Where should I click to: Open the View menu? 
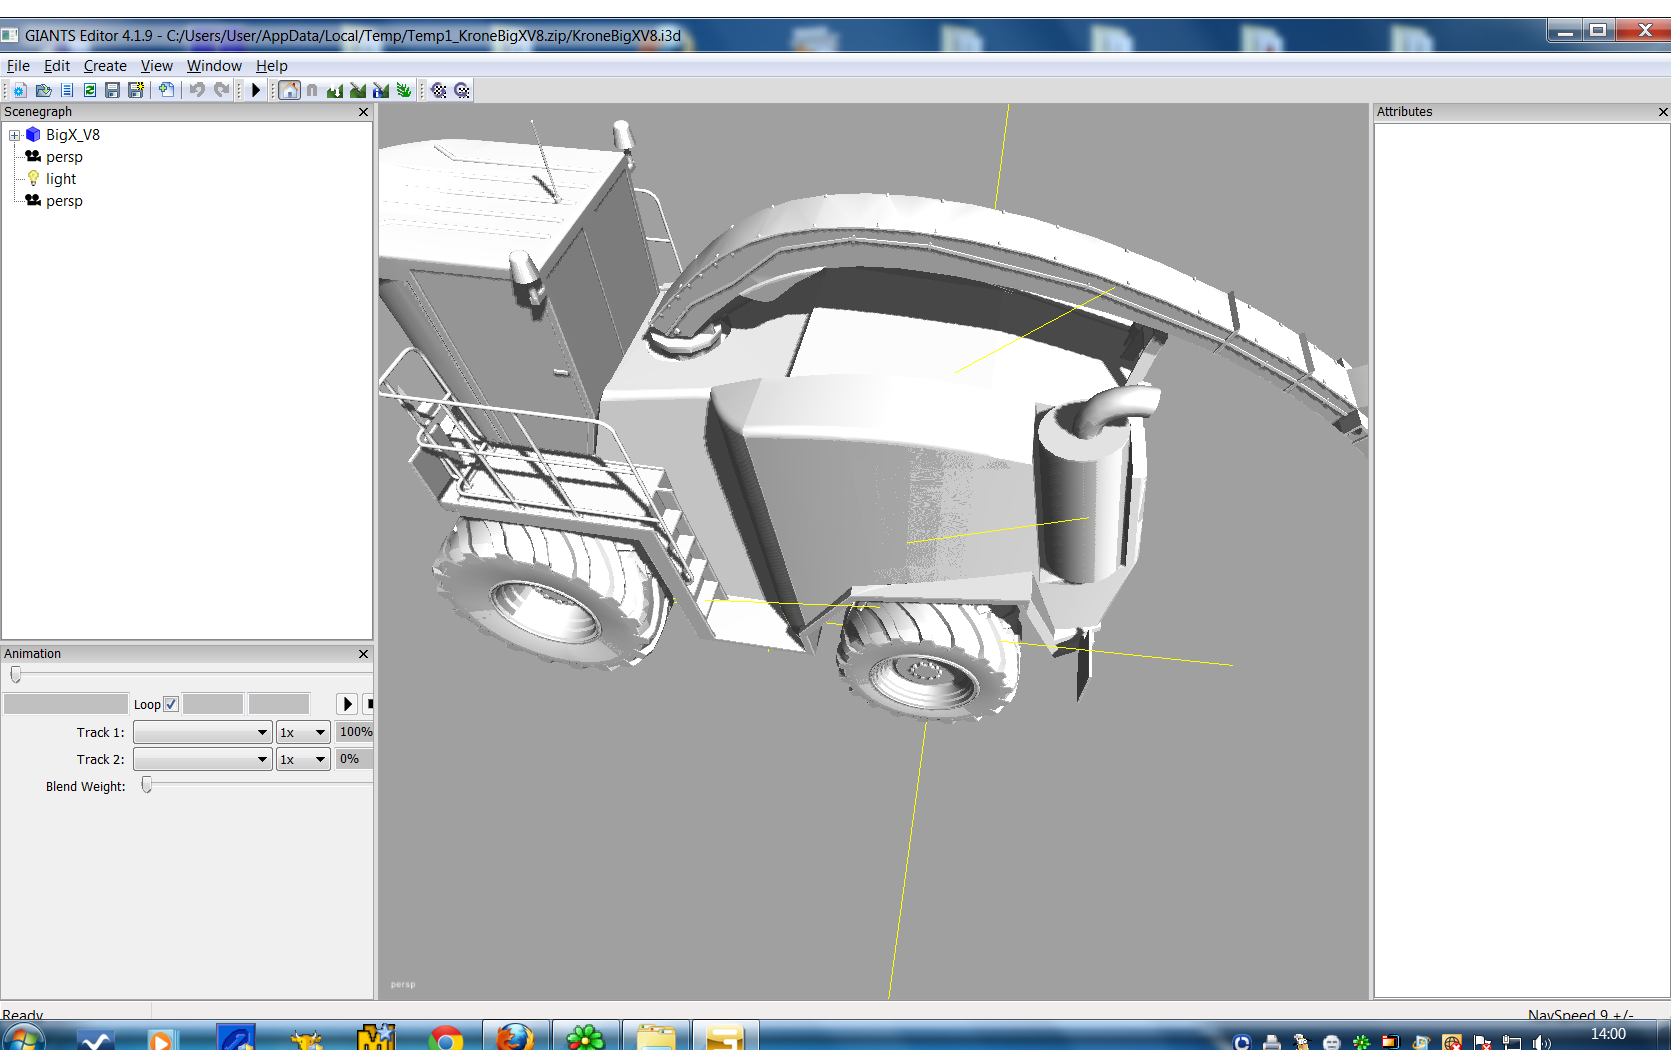click(157, 66)
